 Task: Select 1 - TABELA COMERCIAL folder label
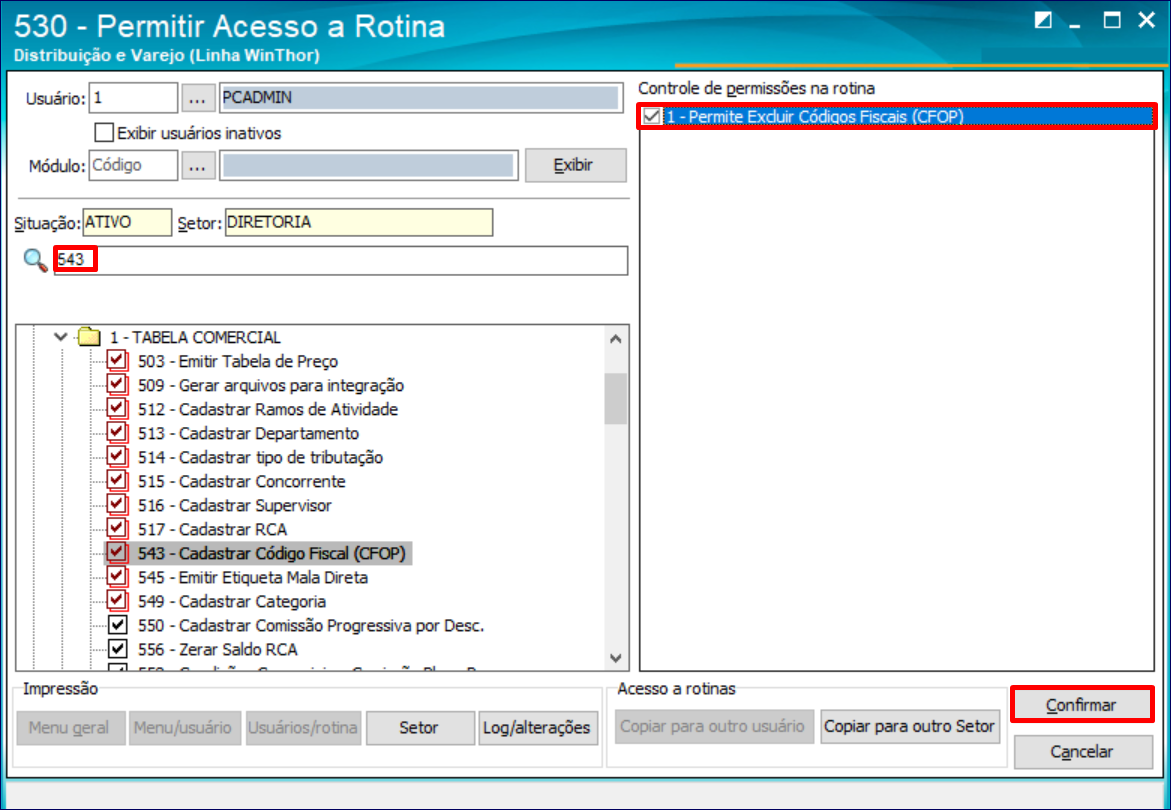[195, 337]
